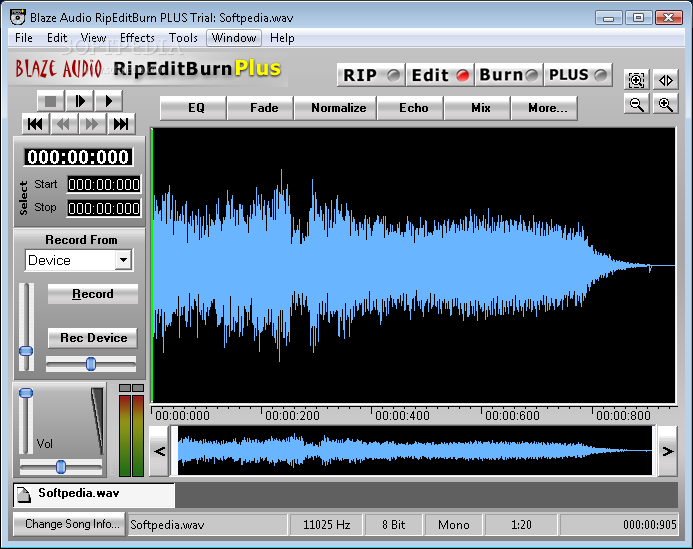Switch to RIP mode
Screen dimensions: 693x549
coord(371,75)
